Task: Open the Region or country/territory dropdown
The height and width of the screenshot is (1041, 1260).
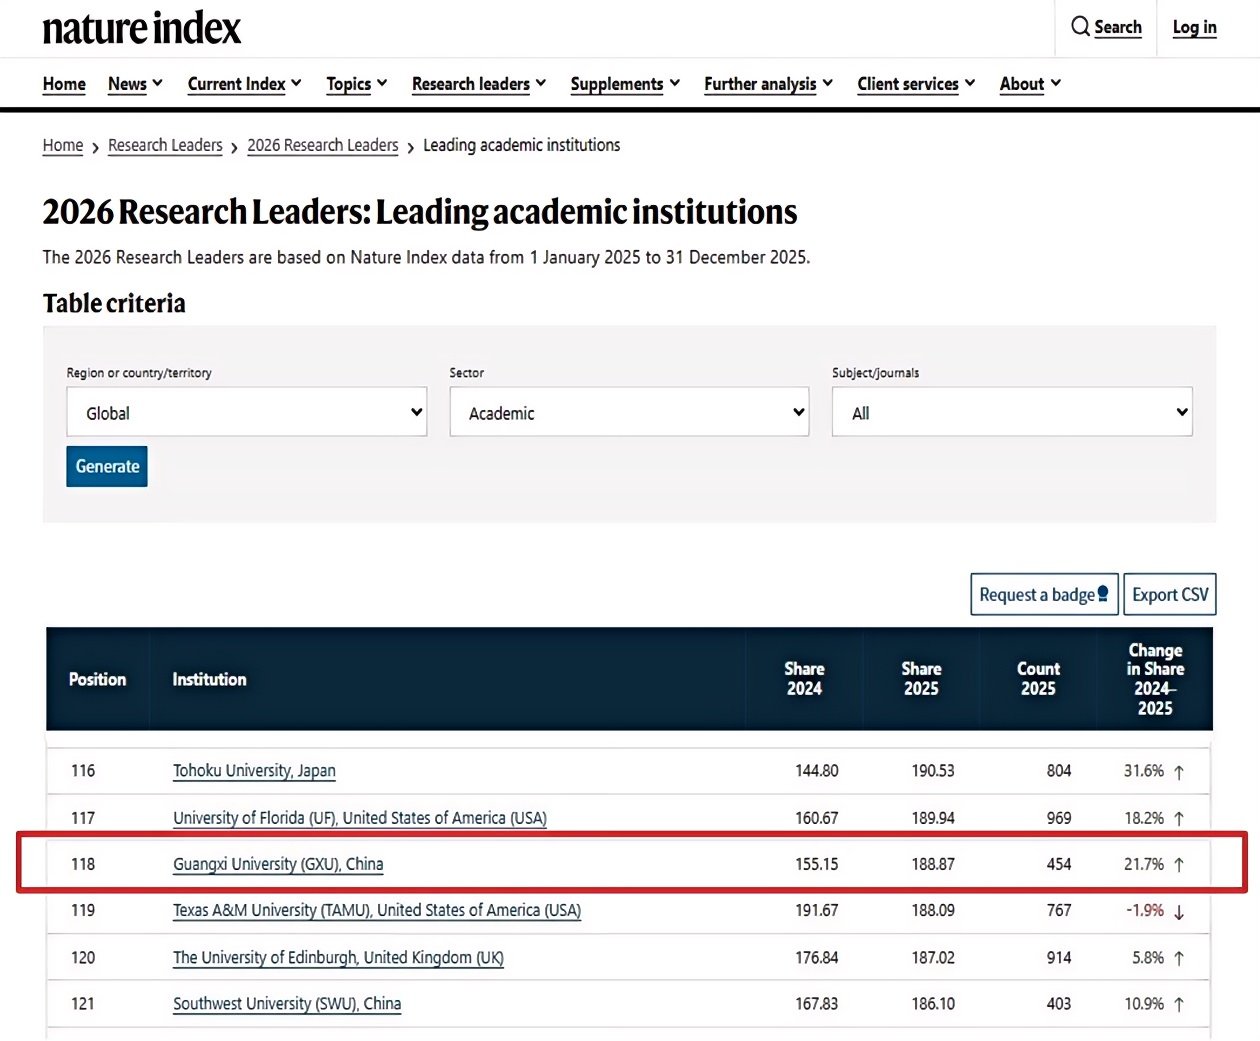Action: pos(246,412)
